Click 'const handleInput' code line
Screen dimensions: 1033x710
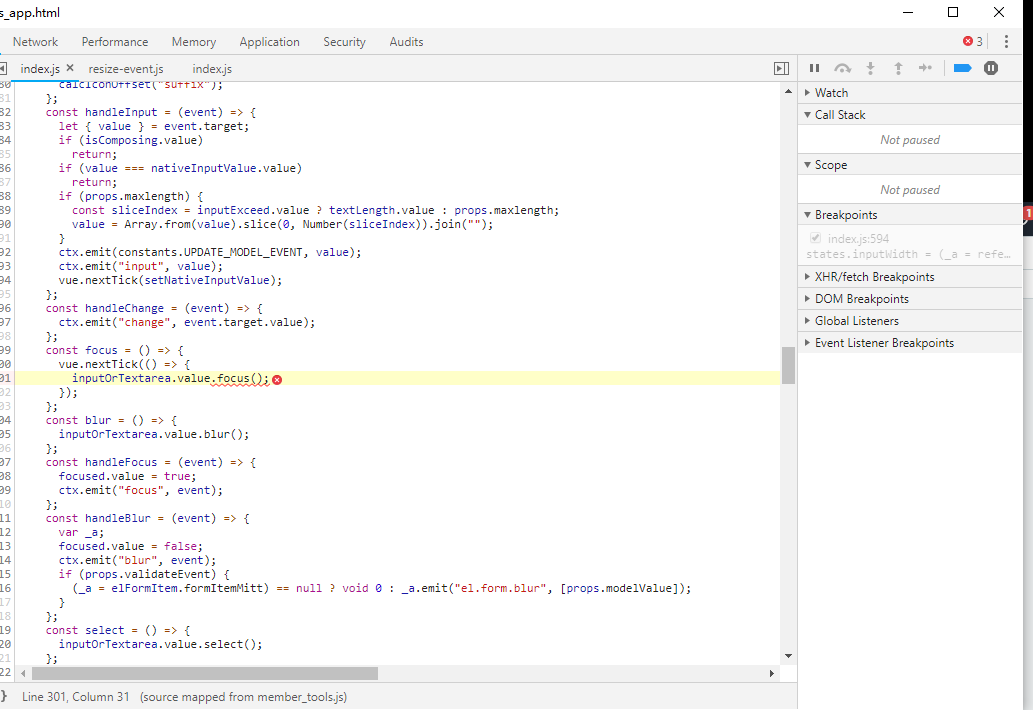[x=151, y=112]
